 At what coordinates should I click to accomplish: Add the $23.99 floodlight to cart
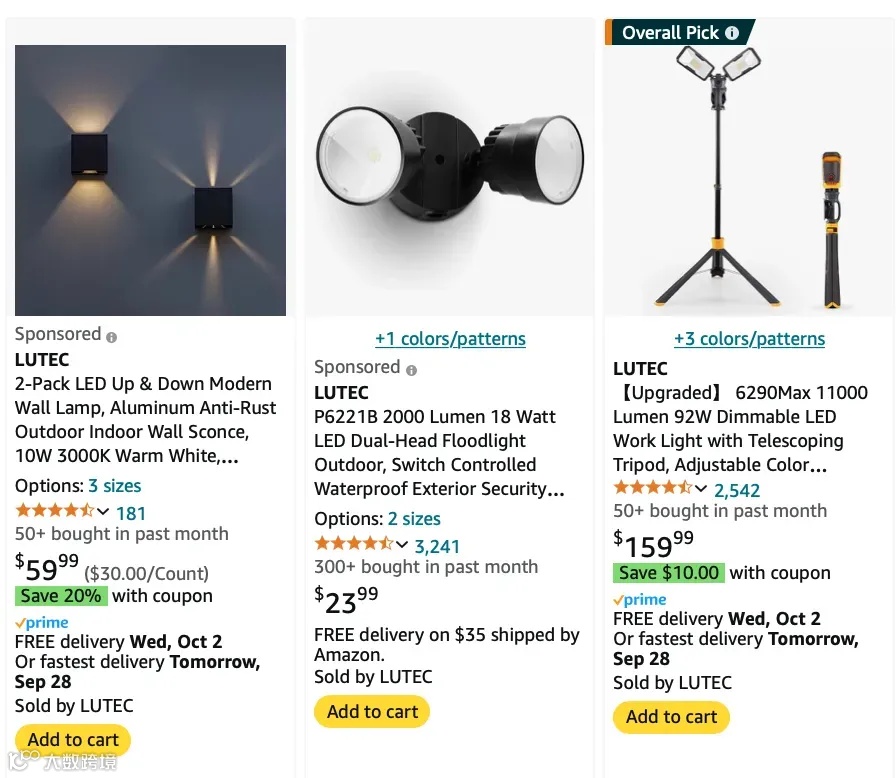pyautogui.click(x=372, y=712)
